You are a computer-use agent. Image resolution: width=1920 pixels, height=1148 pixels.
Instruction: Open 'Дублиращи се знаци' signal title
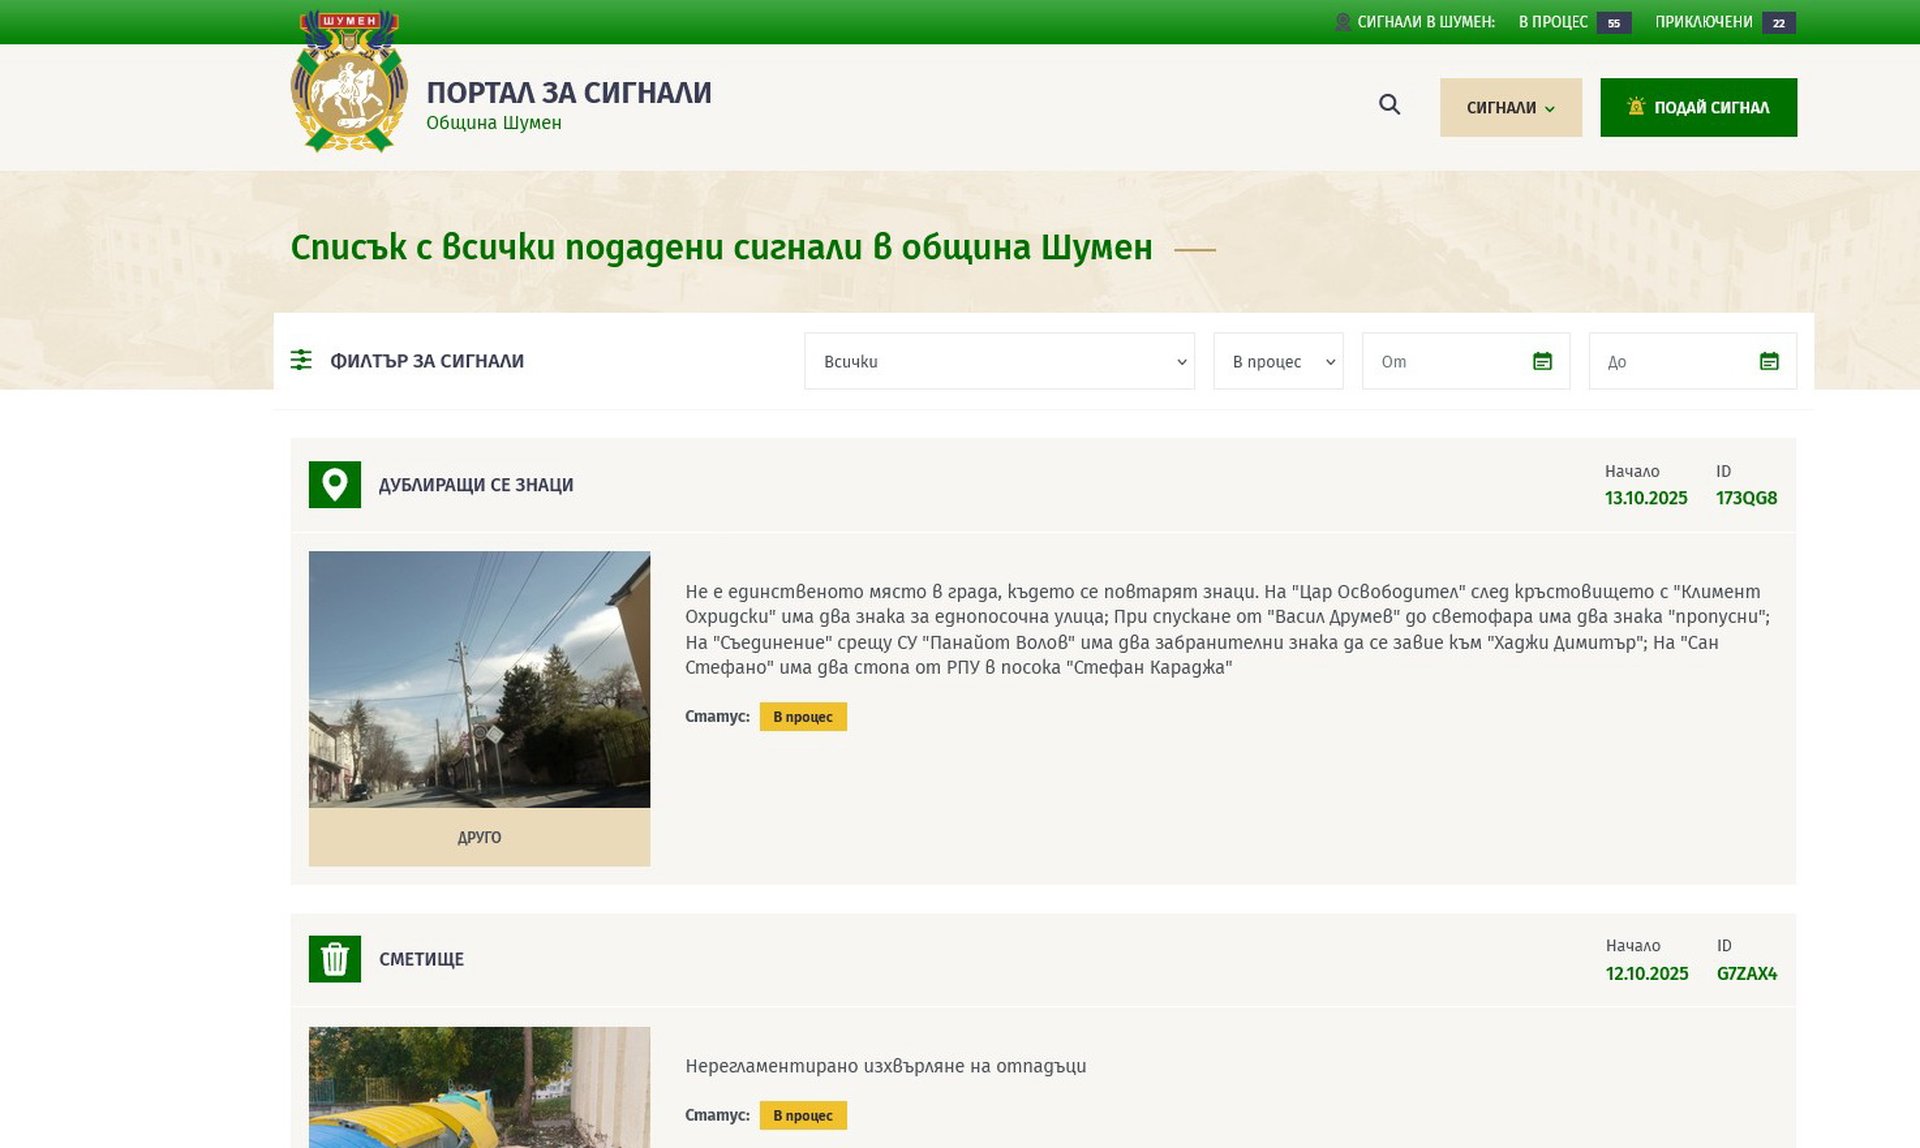click(476, 485)
